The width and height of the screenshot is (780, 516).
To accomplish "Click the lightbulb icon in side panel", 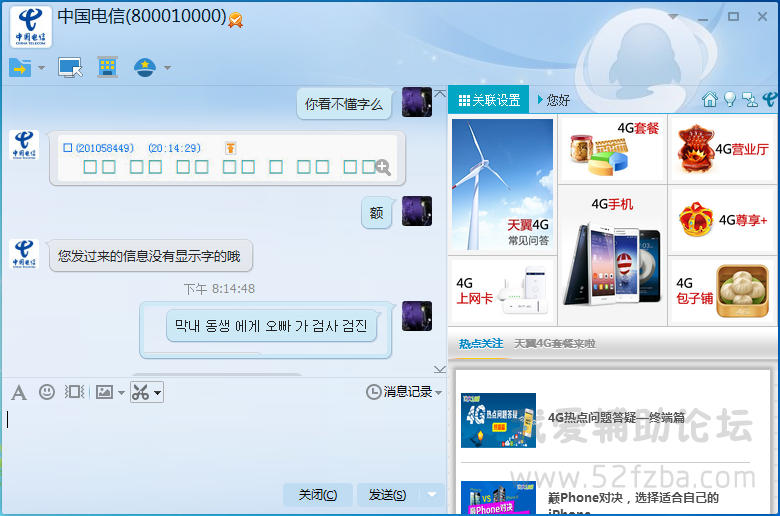I will point(730,100).
